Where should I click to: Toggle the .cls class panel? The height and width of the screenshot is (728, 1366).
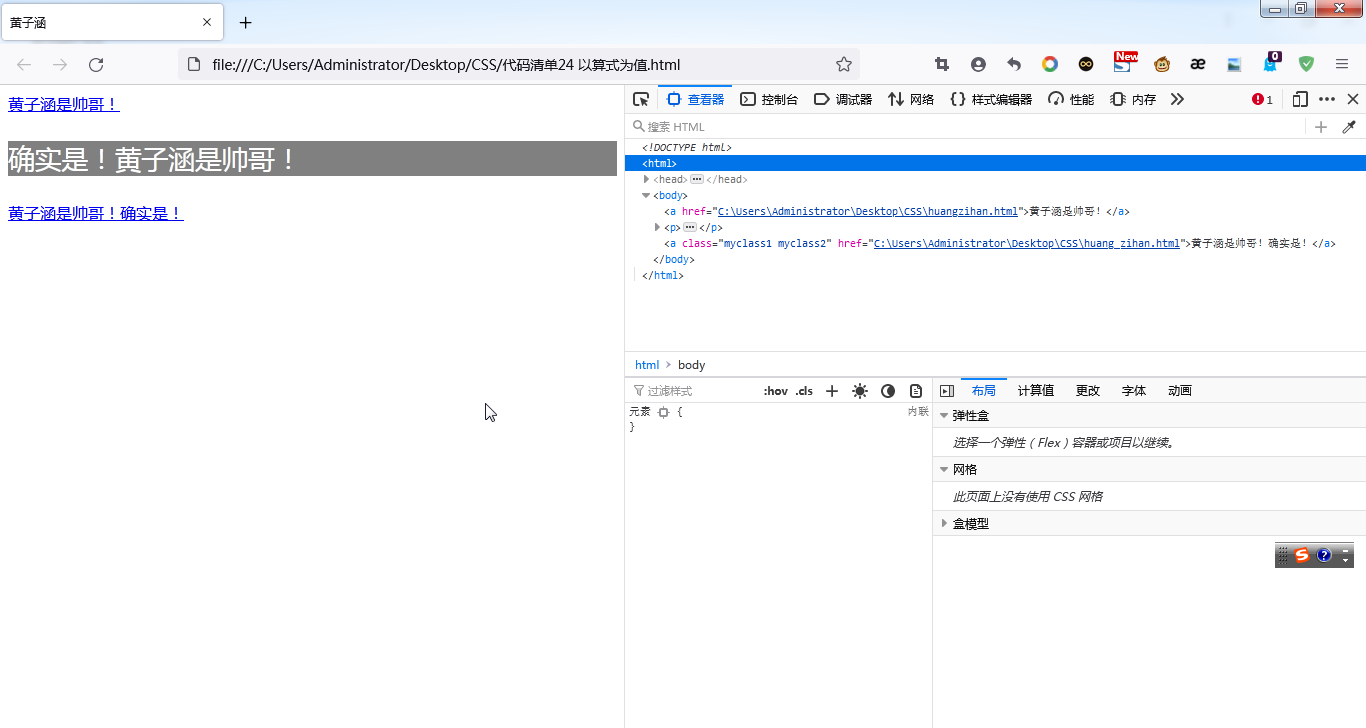coord(804,391)
